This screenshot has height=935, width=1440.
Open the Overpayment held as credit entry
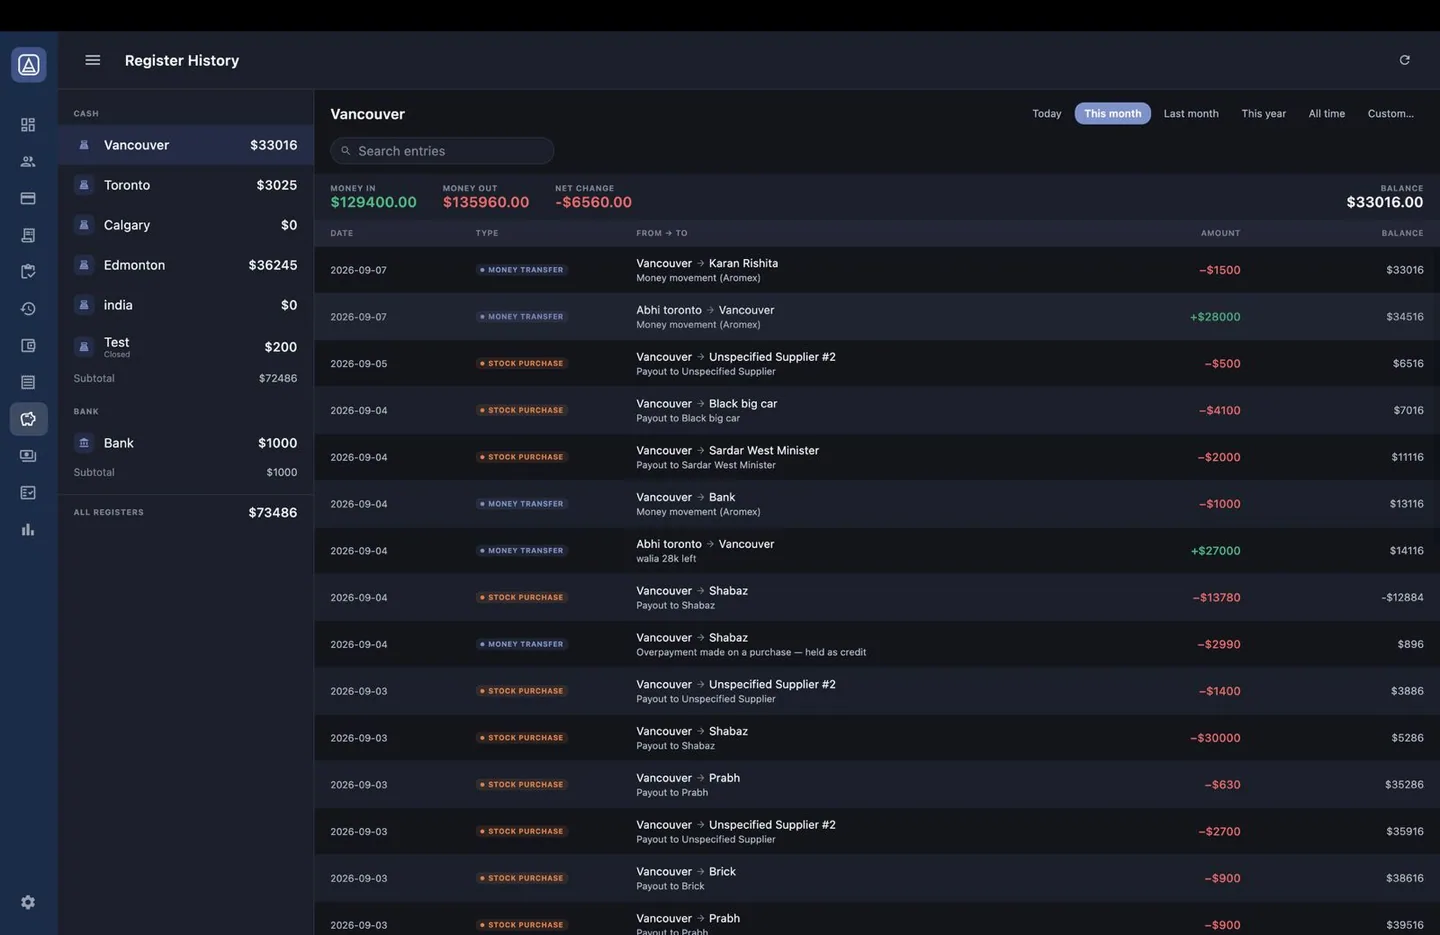point(877,644)
